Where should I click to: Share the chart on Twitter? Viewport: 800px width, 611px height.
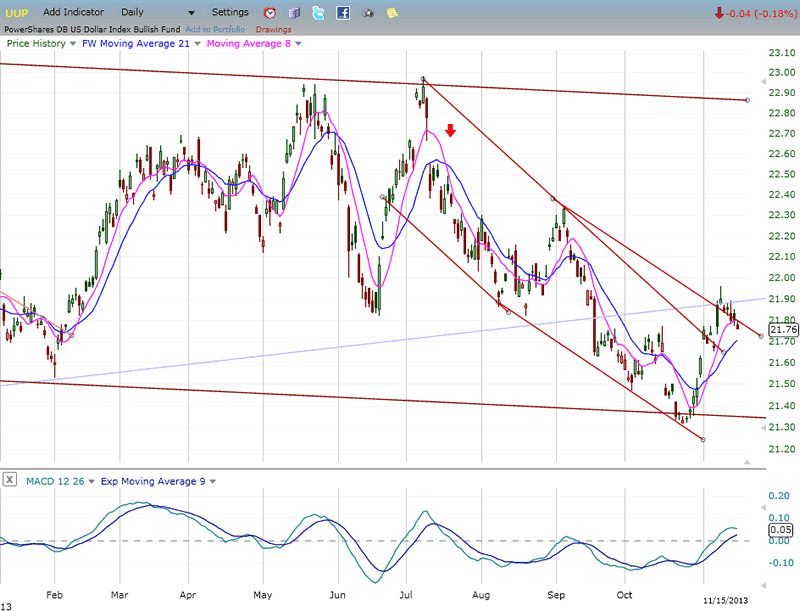pyautogui.click(x=318, y=13)
